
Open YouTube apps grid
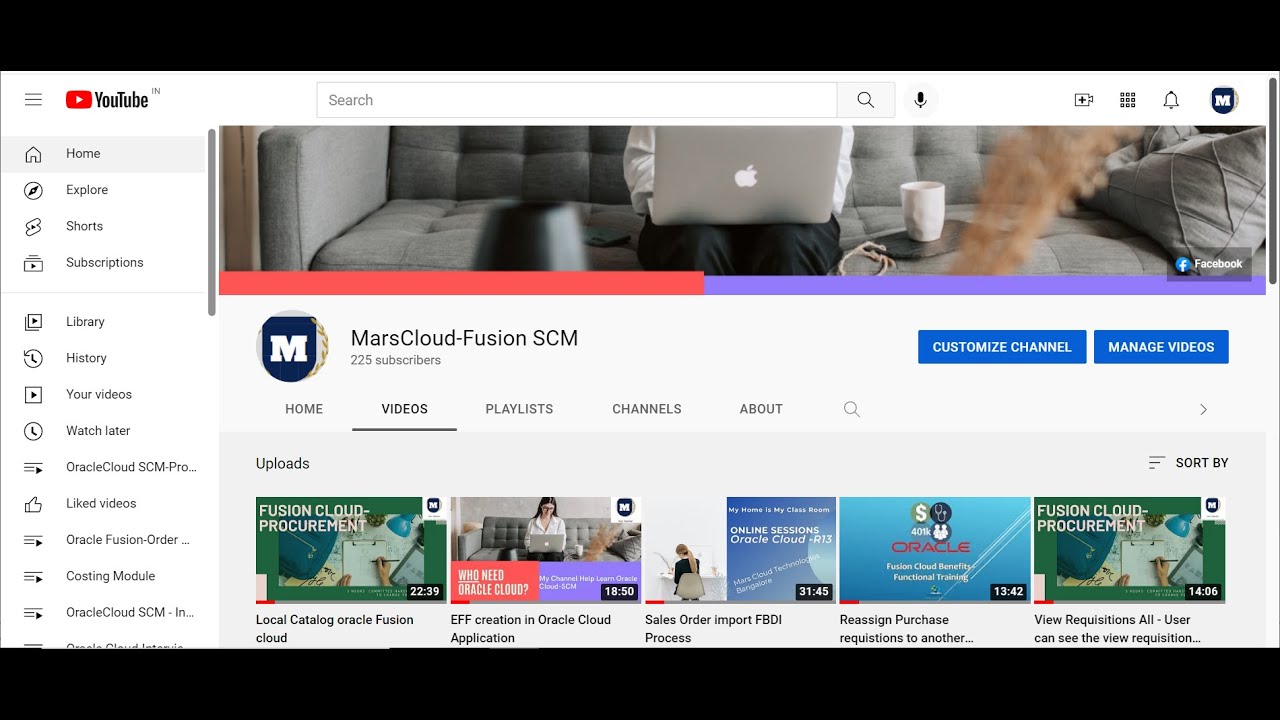coord(1128,100)
